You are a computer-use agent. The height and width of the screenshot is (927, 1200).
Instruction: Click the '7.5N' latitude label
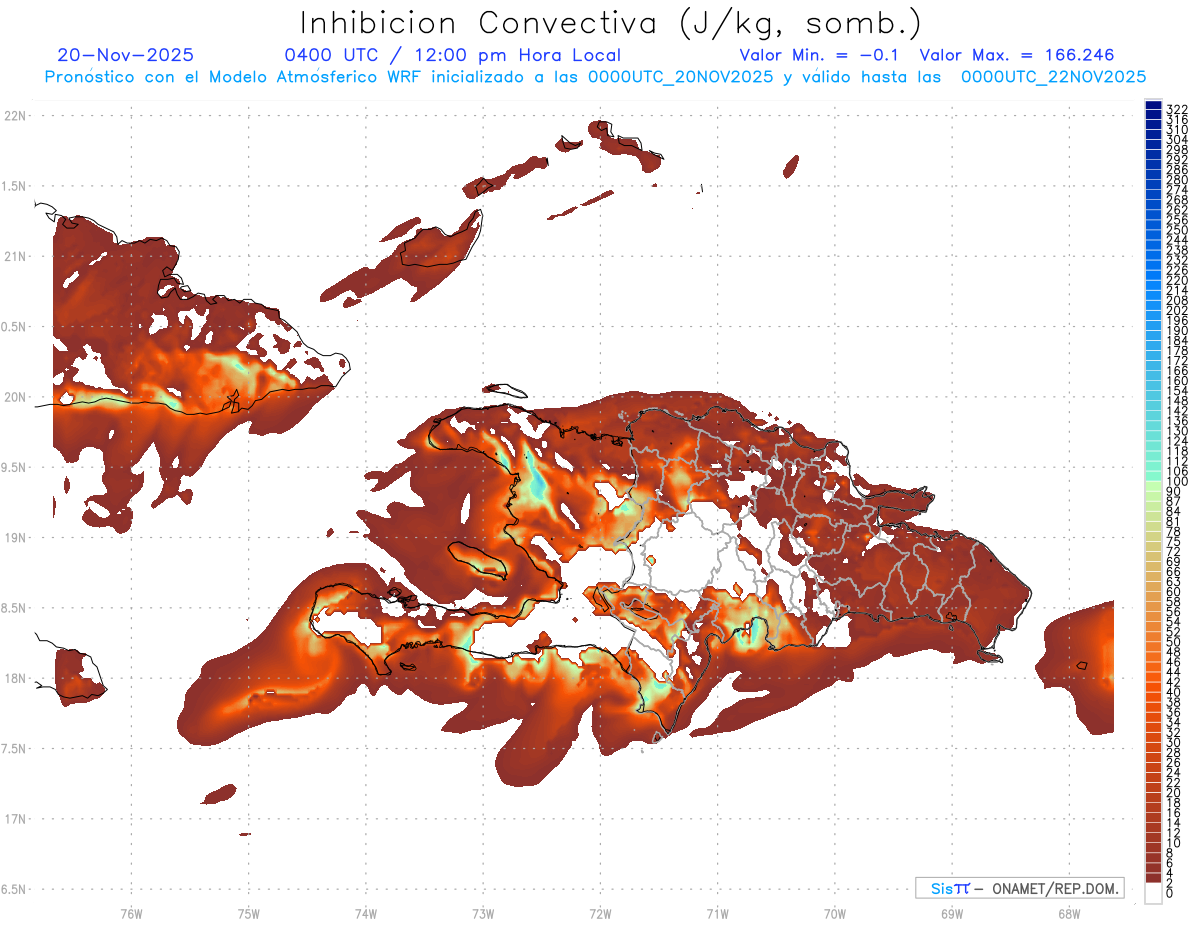(14, 748)
